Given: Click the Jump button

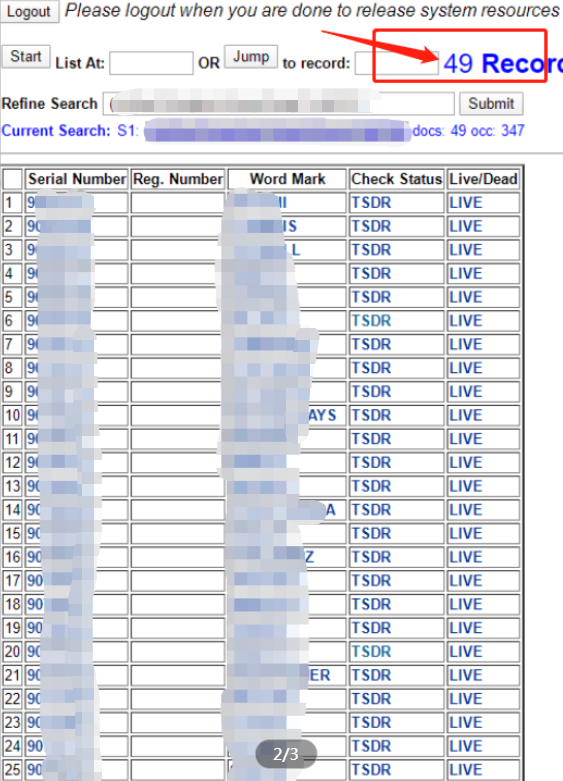Looking at the screenshot, I should click(251, 56).
